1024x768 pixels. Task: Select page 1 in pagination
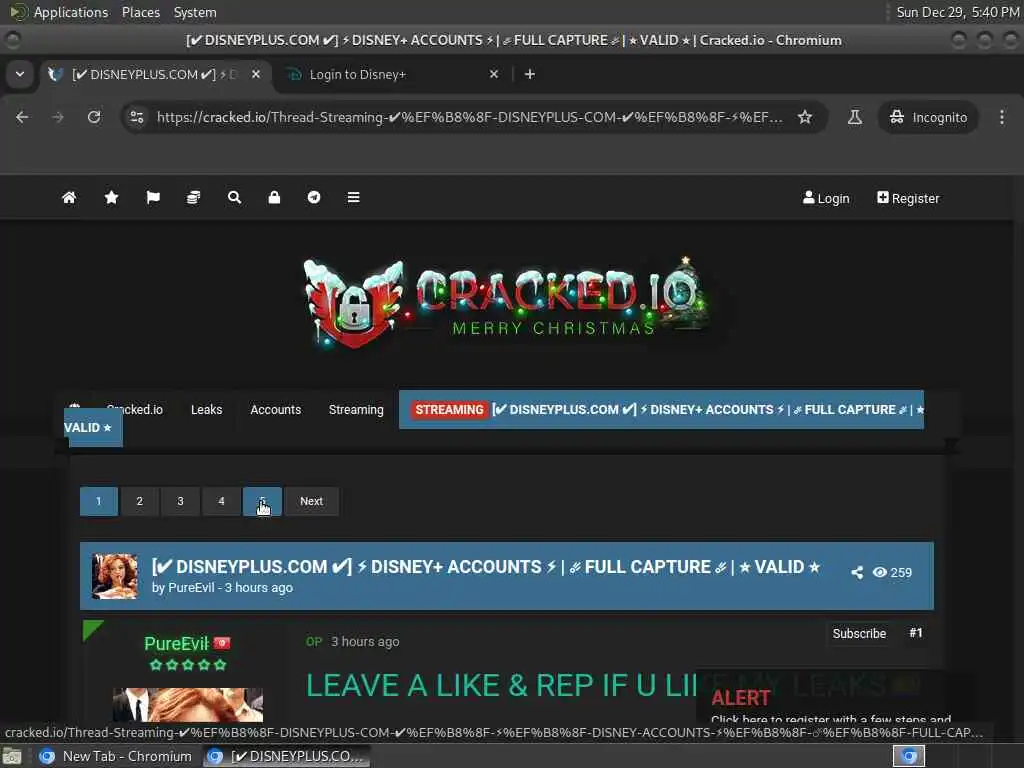99,501
